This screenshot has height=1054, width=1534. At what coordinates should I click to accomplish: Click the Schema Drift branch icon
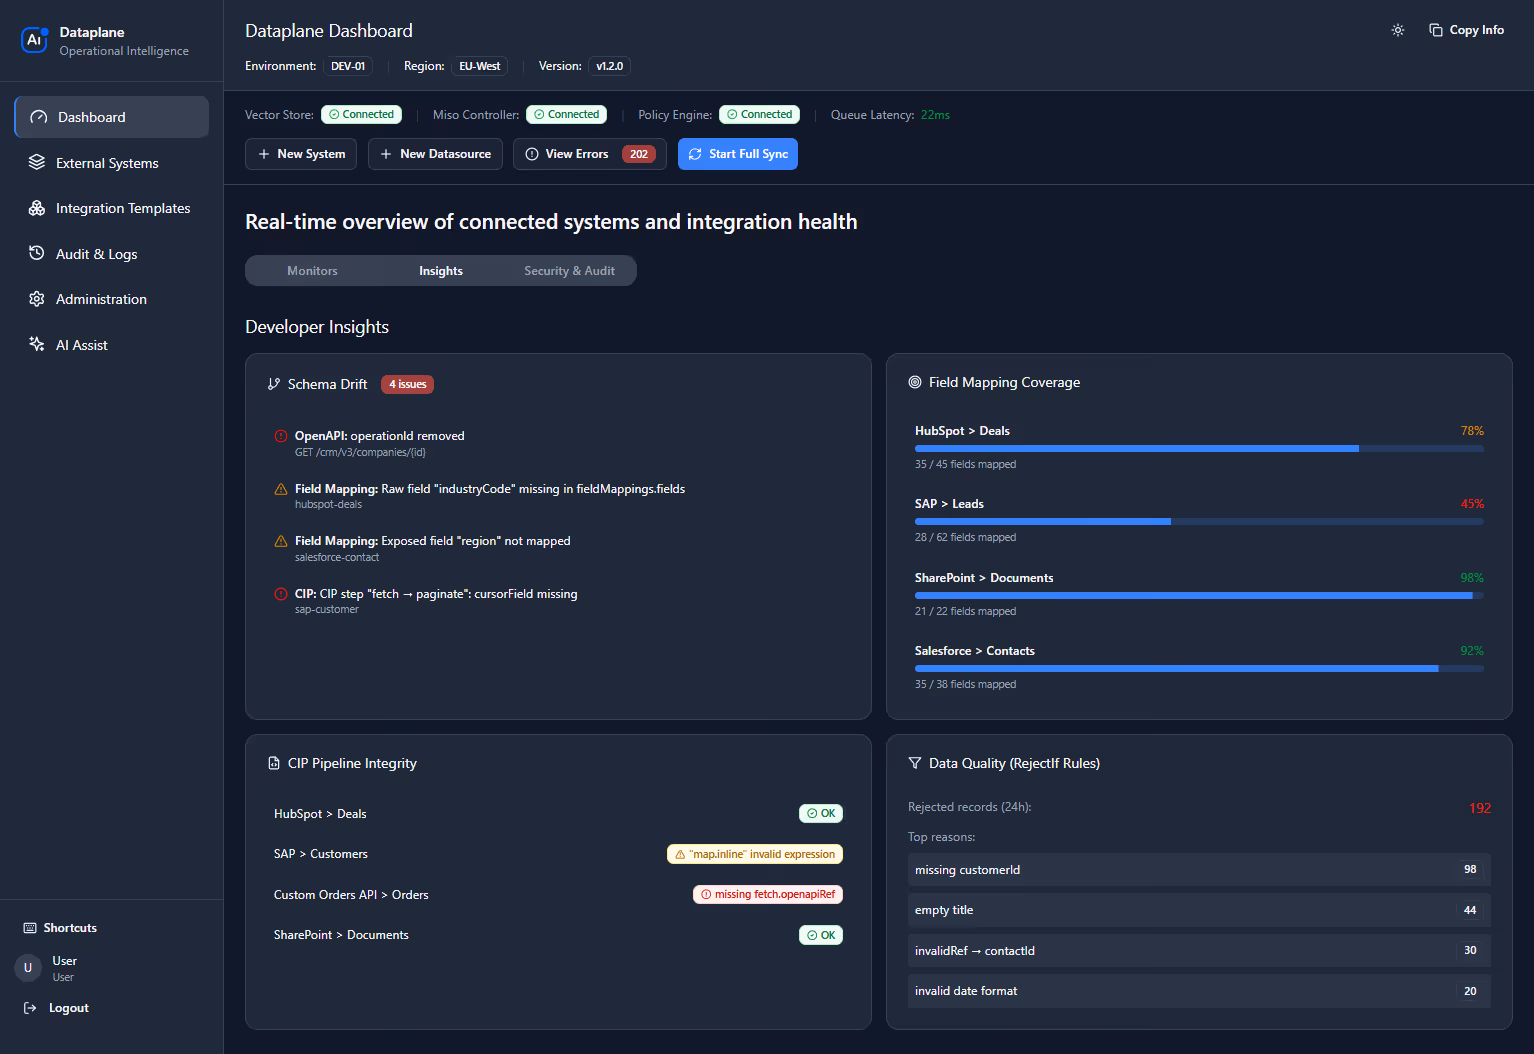click(274, 384)
